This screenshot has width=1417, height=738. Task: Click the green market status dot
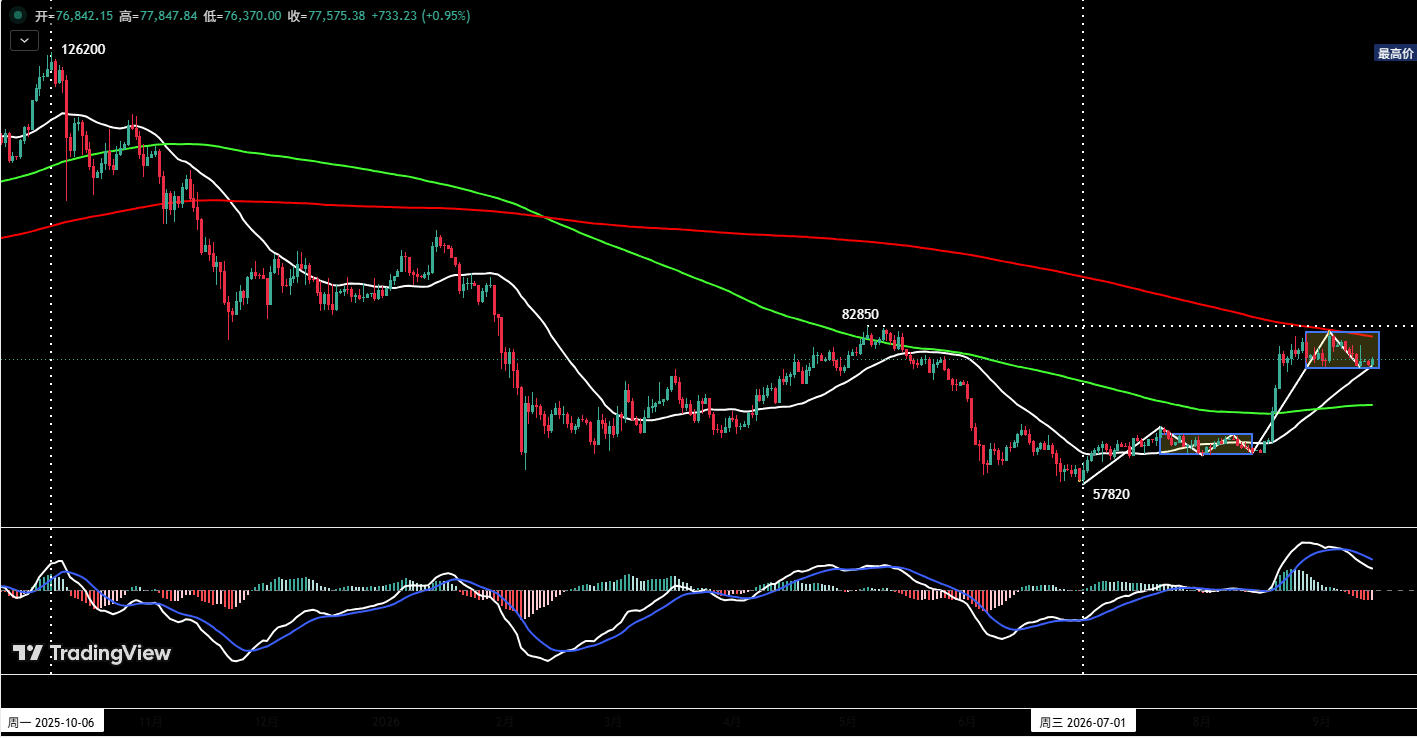18,15
